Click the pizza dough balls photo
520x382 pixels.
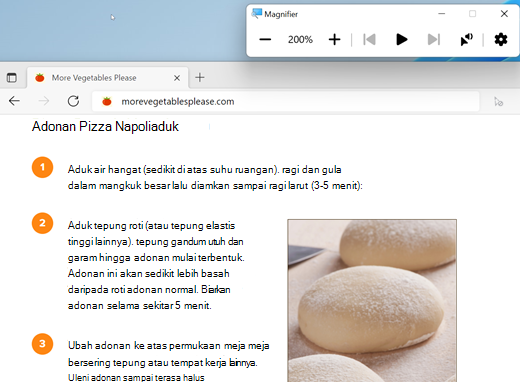coord(372,300)
